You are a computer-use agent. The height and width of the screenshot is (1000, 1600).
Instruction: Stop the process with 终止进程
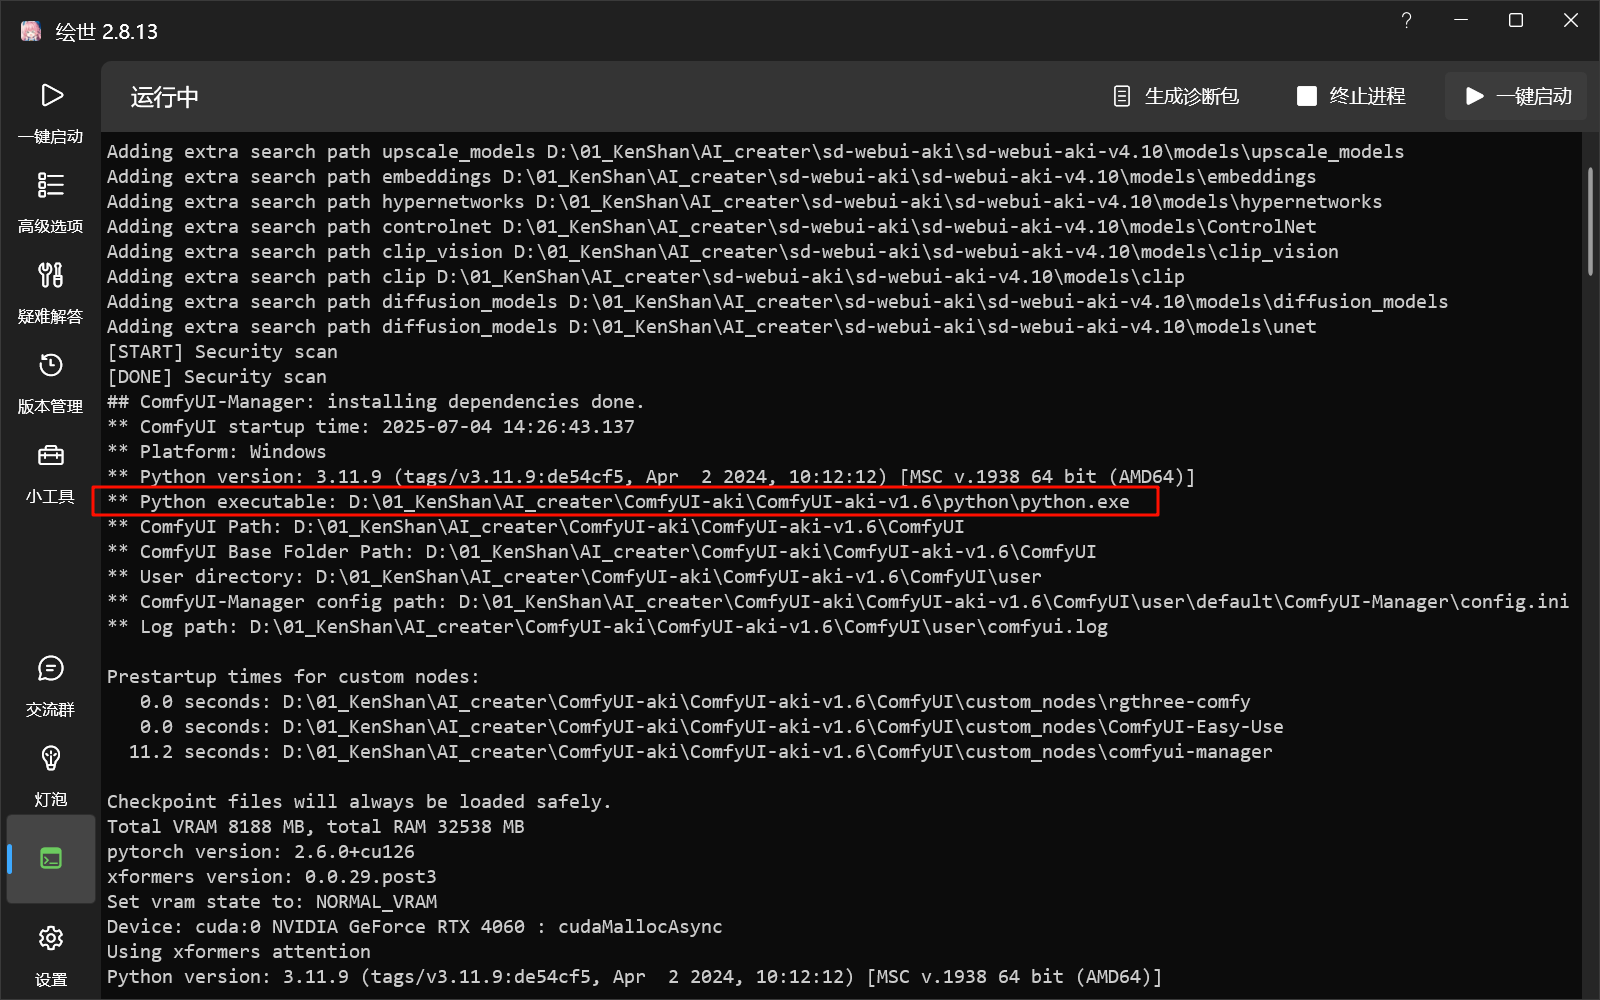coord(1351,96)
